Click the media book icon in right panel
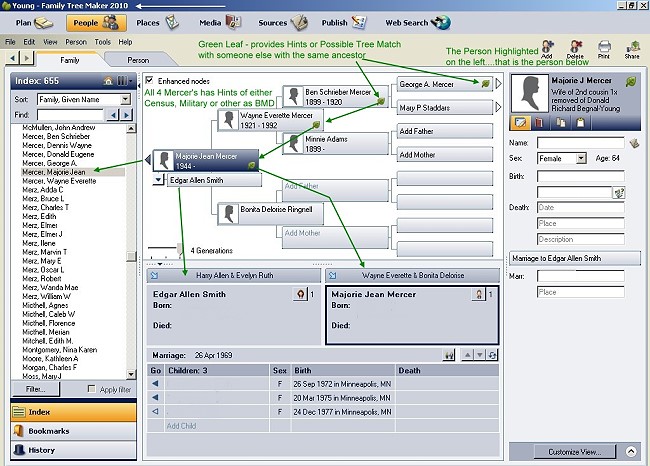 click(539, 122)
